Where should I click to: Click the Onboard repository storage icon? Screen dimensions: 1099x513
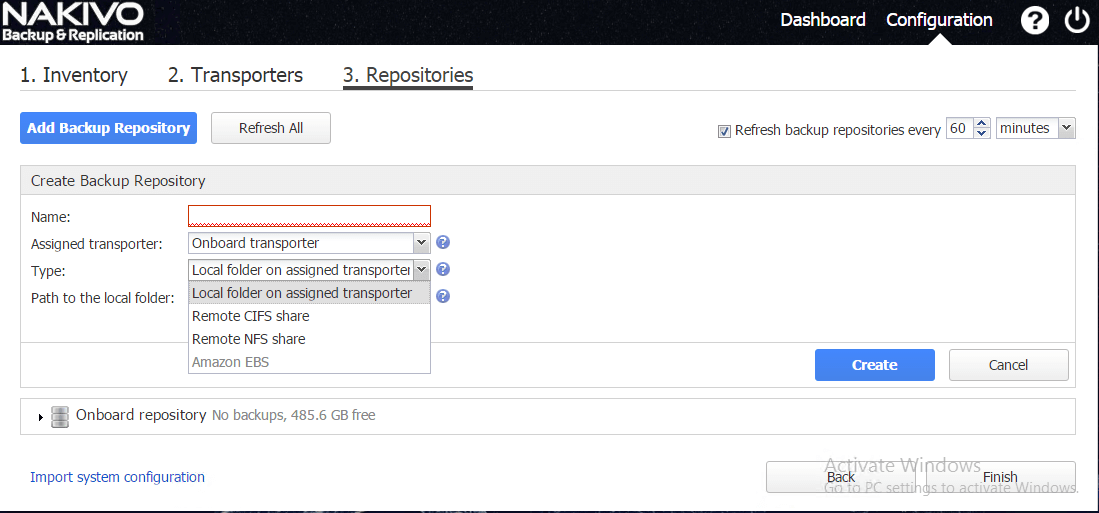(x=60, y=416)
